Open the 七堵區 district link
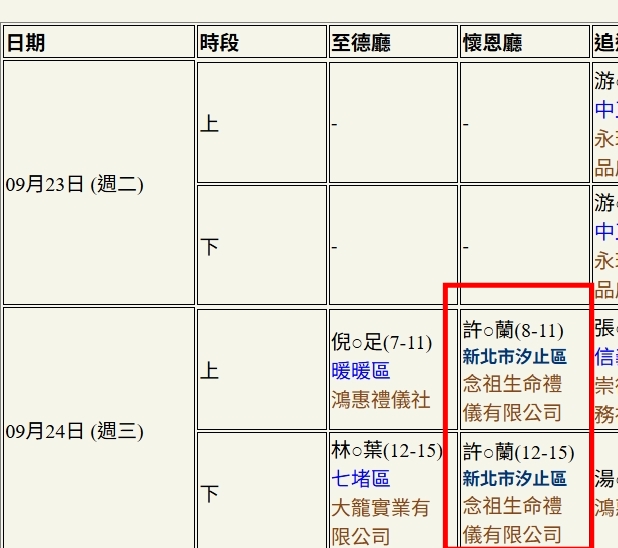 coord(360,479)
